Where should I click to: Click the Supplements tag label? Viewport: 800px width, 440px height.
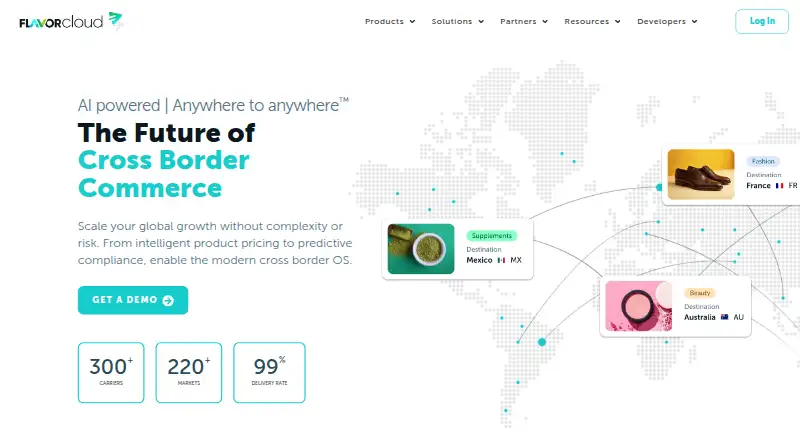[x=491, y=236]
